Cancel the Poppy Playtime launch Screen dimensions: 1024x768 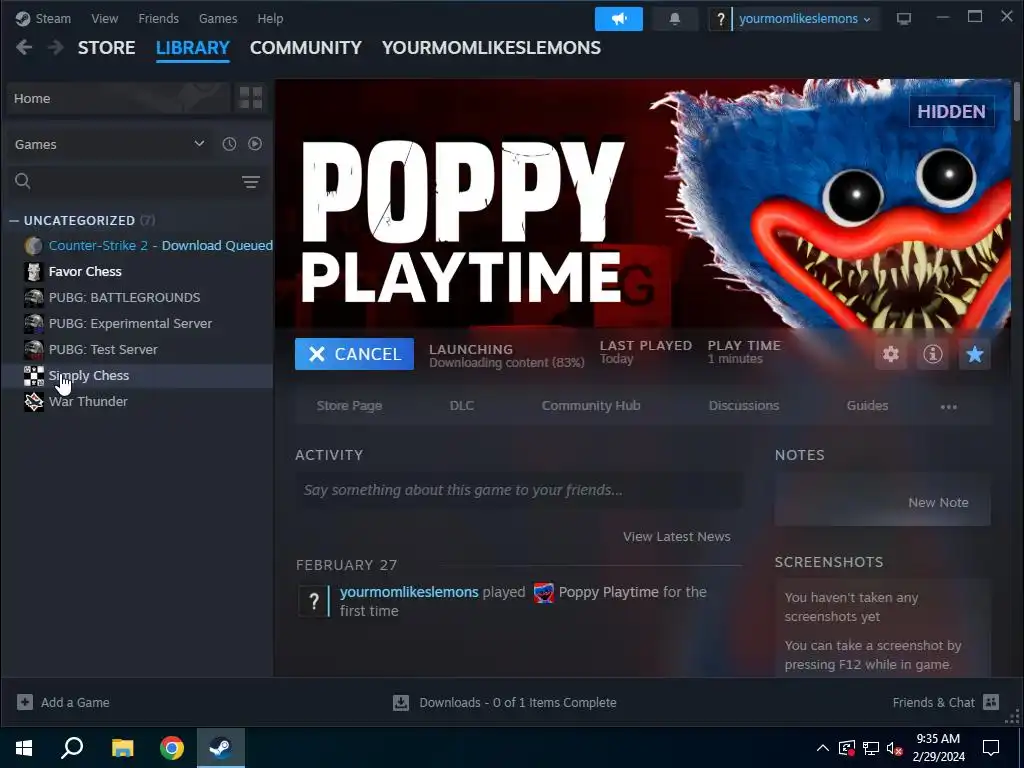[354, 354]
